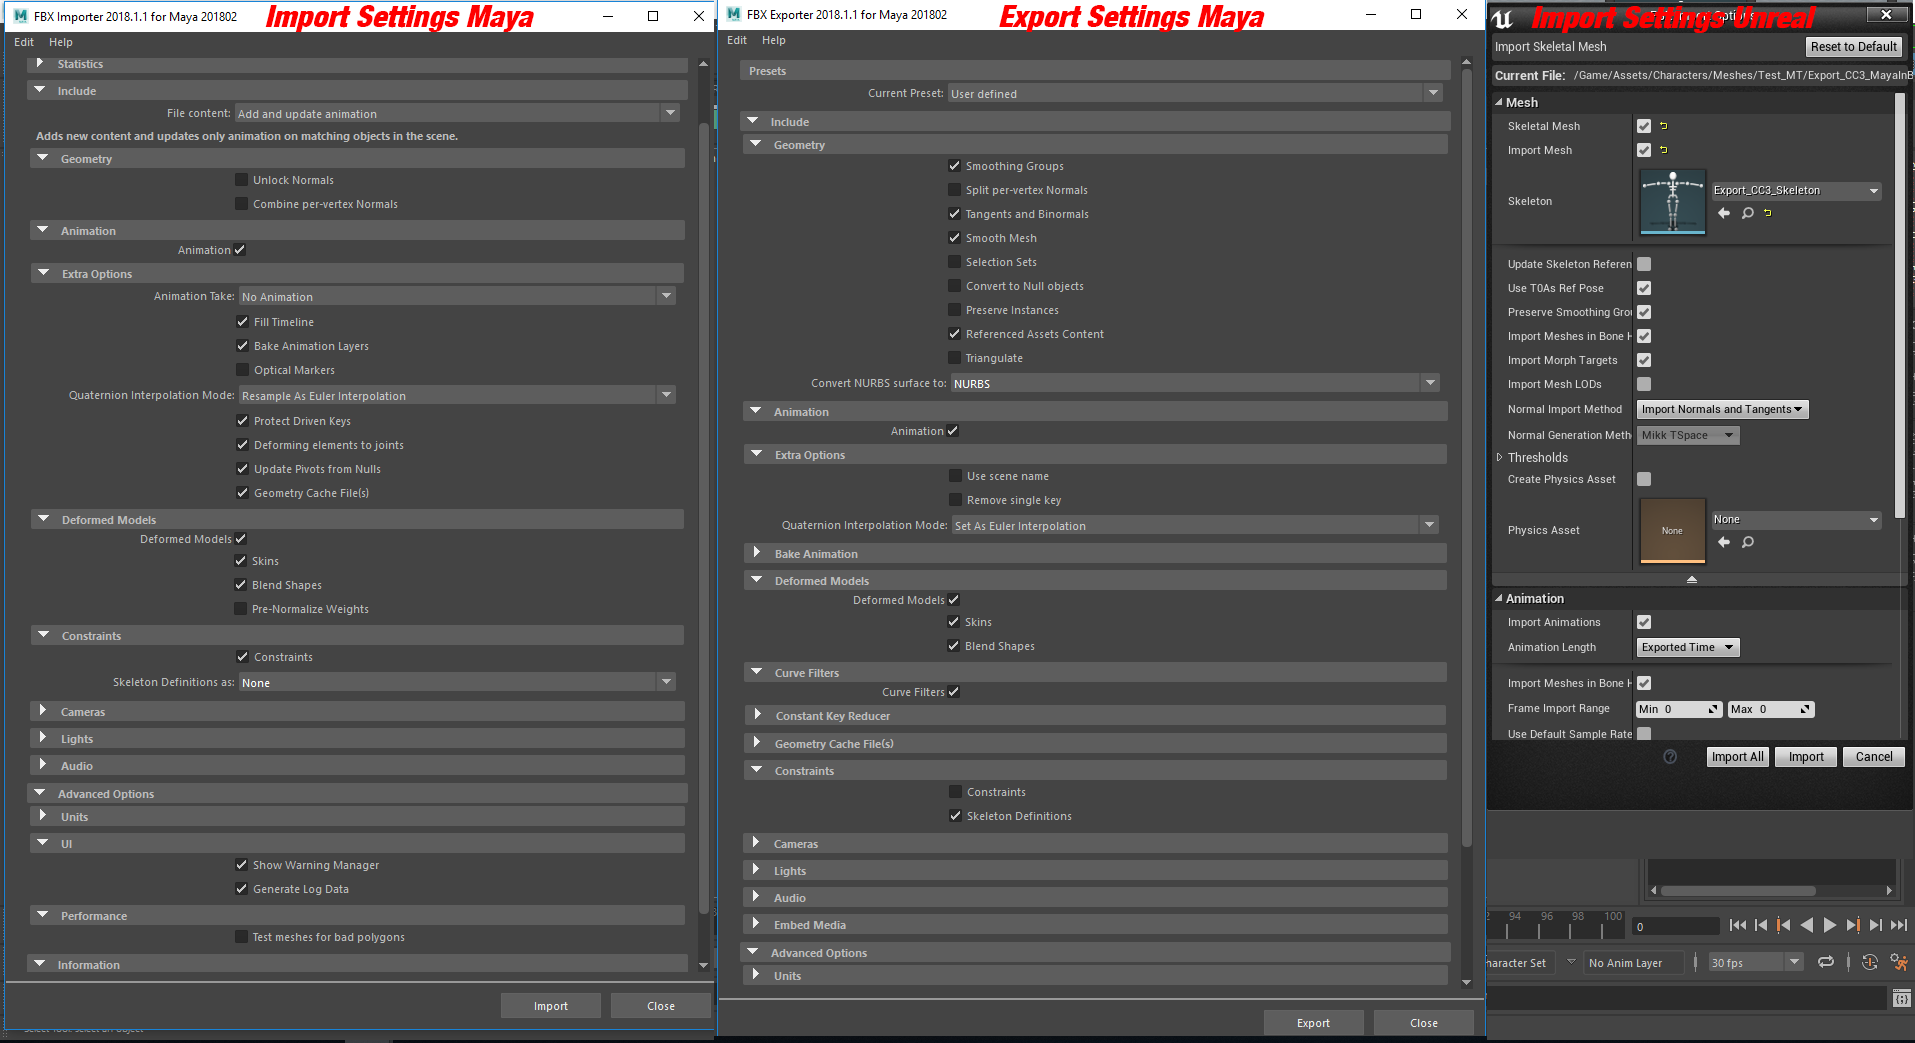Play animation backwards in Maya
This screenshot has height=1043, width=1915.
1806,925
